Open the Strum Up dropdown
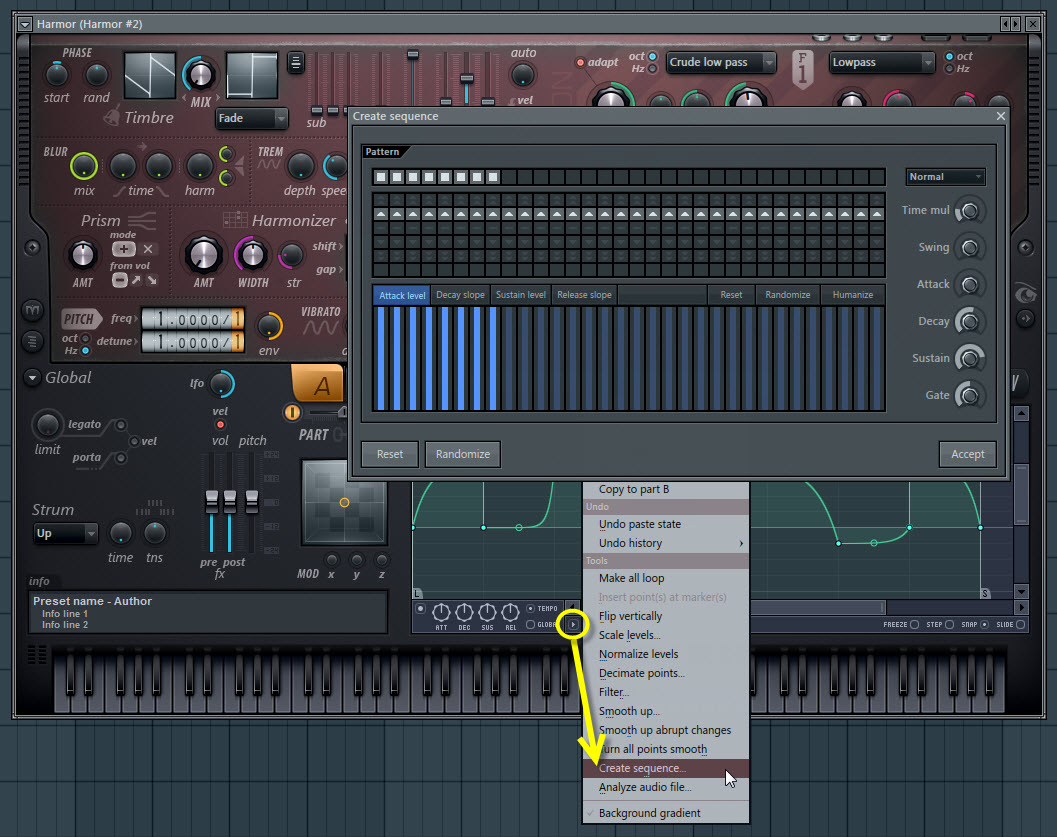Viewport: 1057px width, 837px height. (x=65, y=534)
